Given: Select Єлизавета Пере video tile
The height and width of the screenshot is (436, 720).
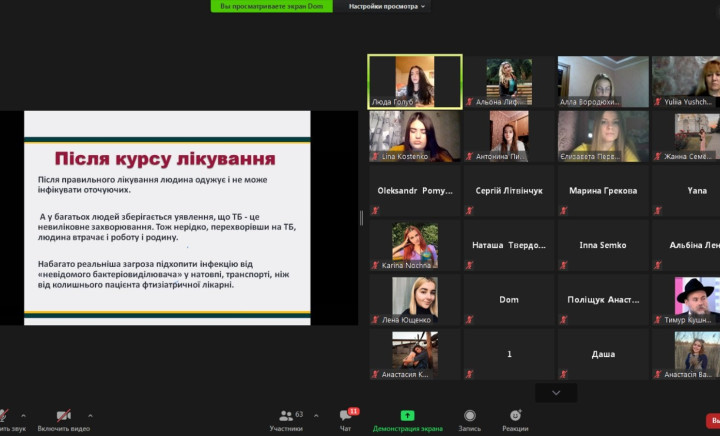Looking at the screenshot, I should (x=603, y=136).
